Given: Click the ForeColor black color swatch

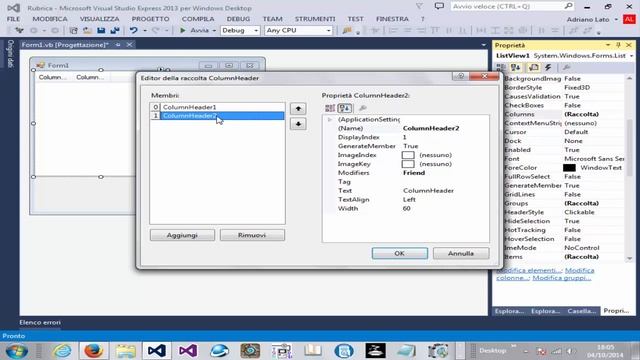Looking at the screenshot, I should click(569, 168).
